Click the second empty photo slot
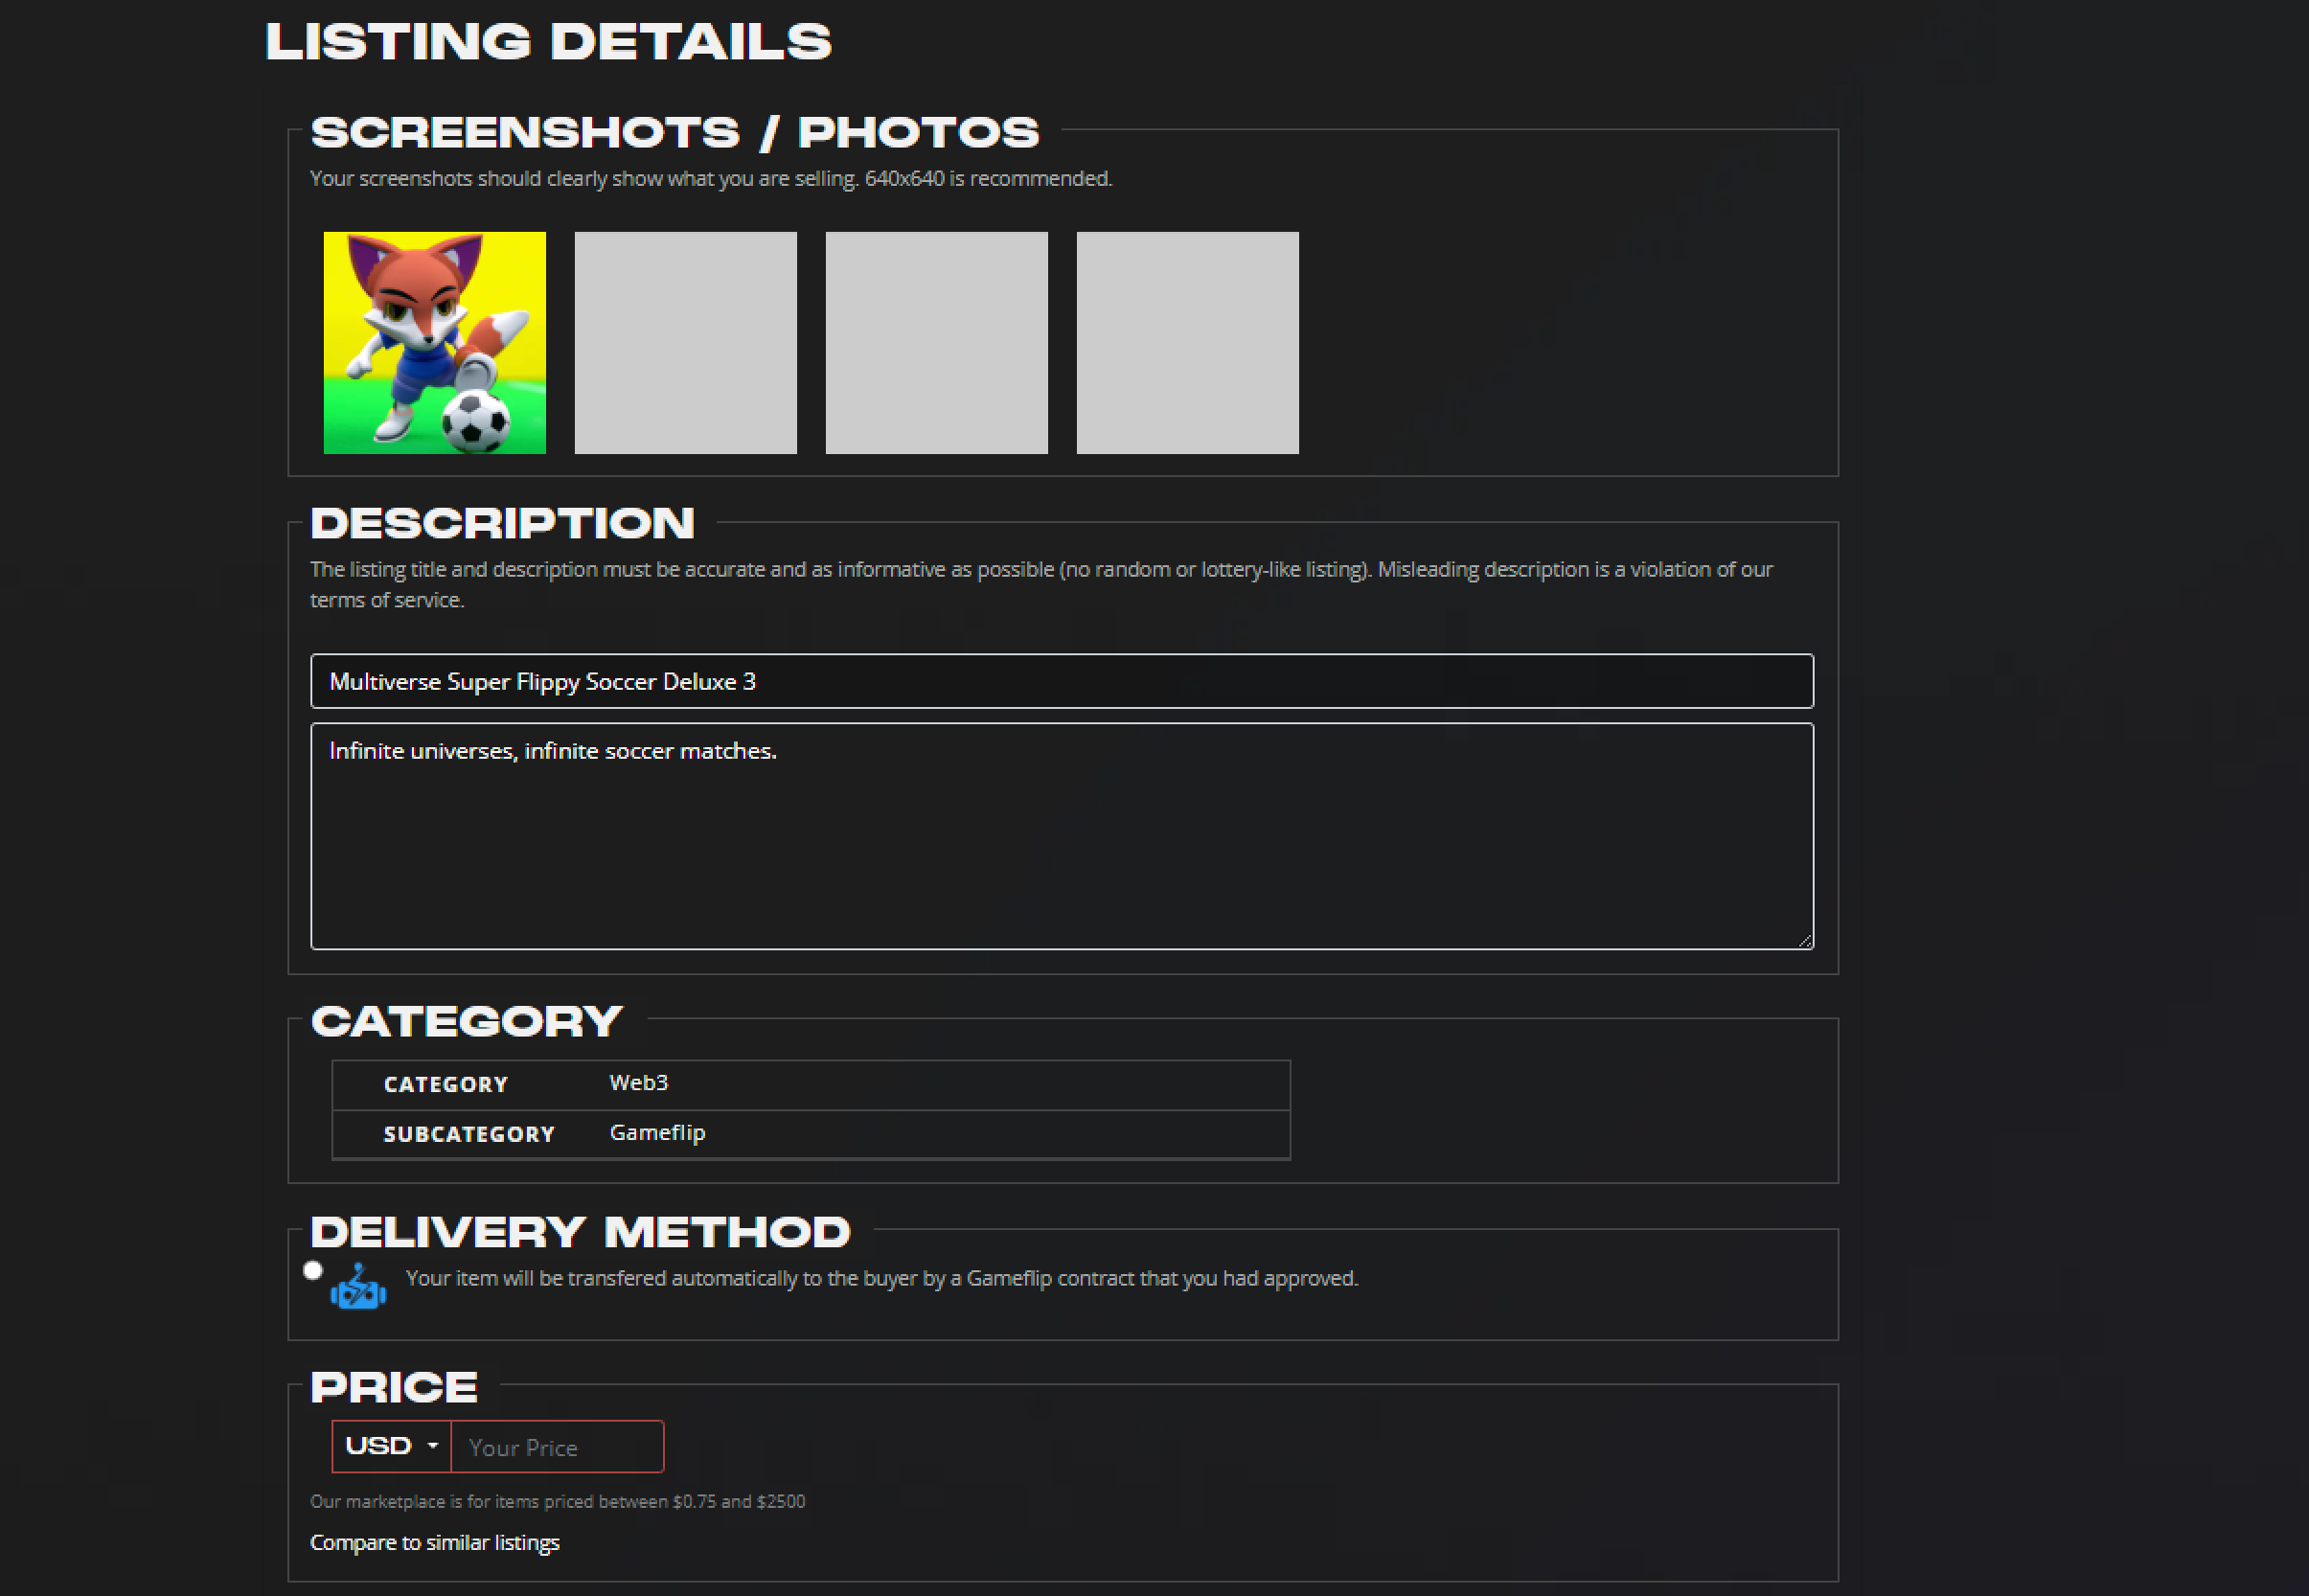The height and width of the screenshot is (1596, 2309). point(685,343)
